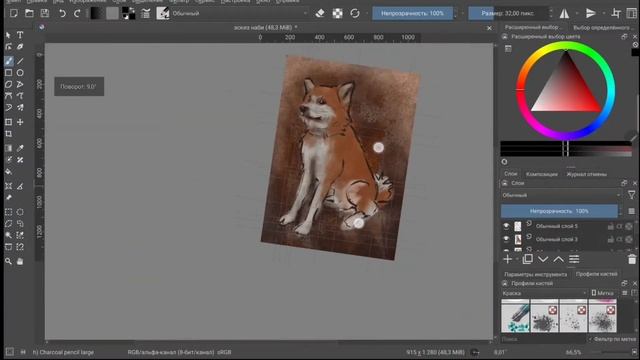Open layer blending mode dropdown Обычный
This screenshot has height=360, width=640.
pyautogui.click(x=561, y=196)
